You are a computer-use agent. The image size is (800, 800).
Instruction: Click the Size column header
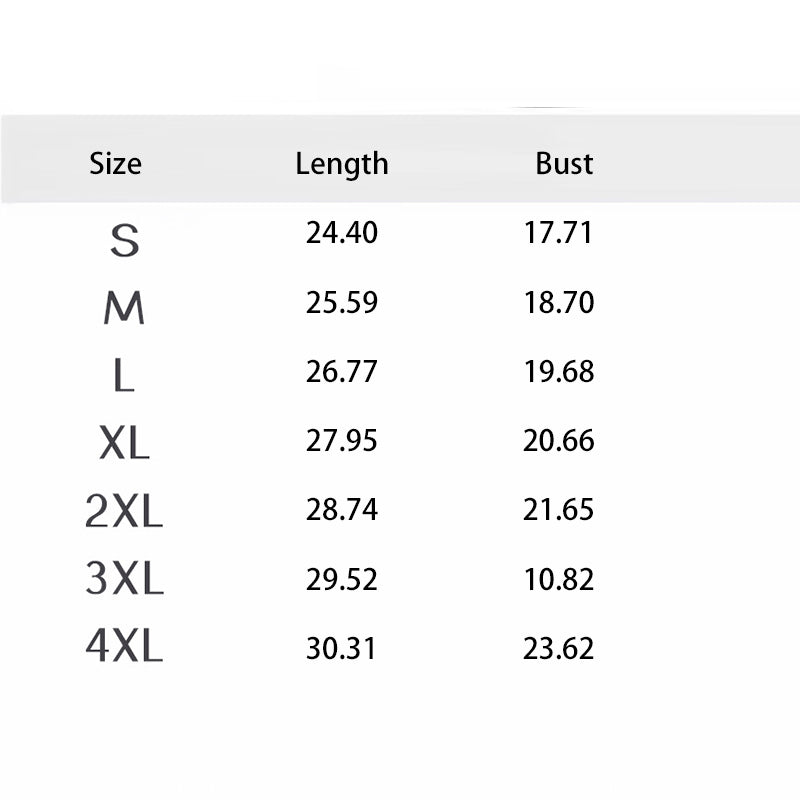[x=115, y=164]
